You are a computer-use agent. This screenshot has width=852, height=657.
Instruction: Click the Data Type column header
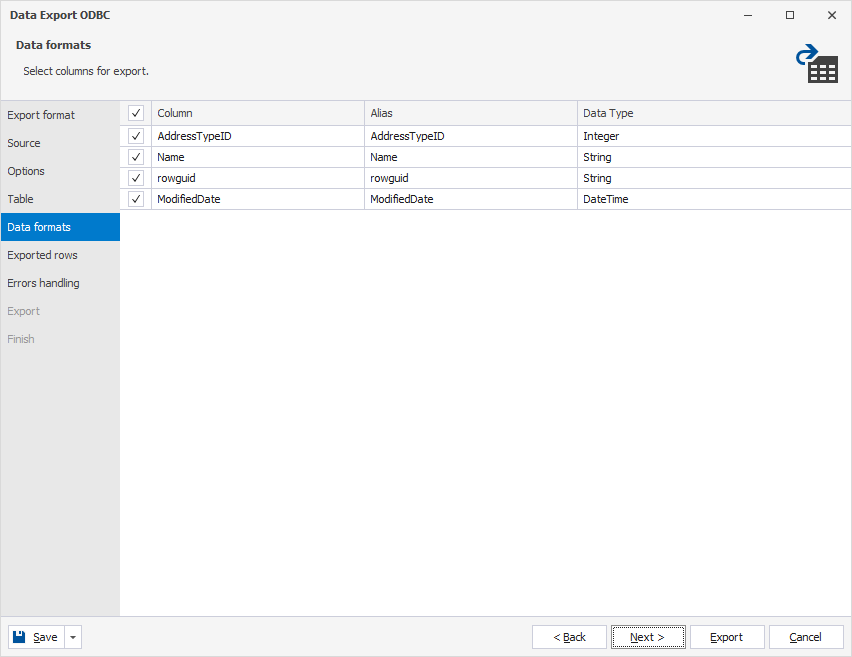714,113
